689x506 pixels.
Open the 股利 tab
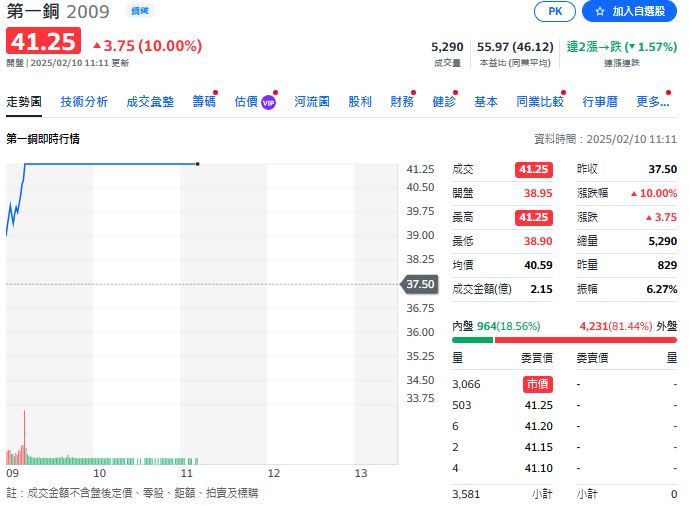click(x=360, y=102)
